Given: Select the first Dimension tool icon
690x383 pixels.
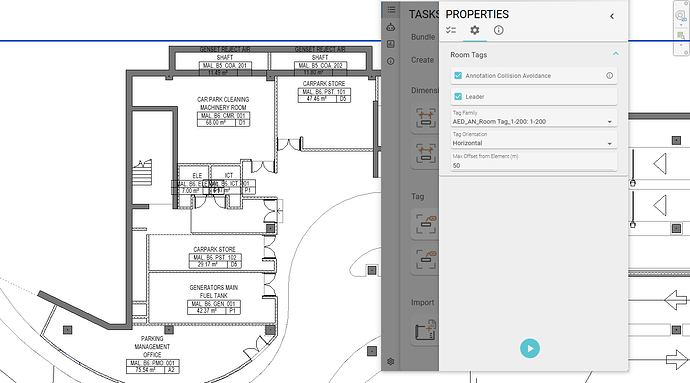Looking at the screenshot, I should tap(425, 118).
